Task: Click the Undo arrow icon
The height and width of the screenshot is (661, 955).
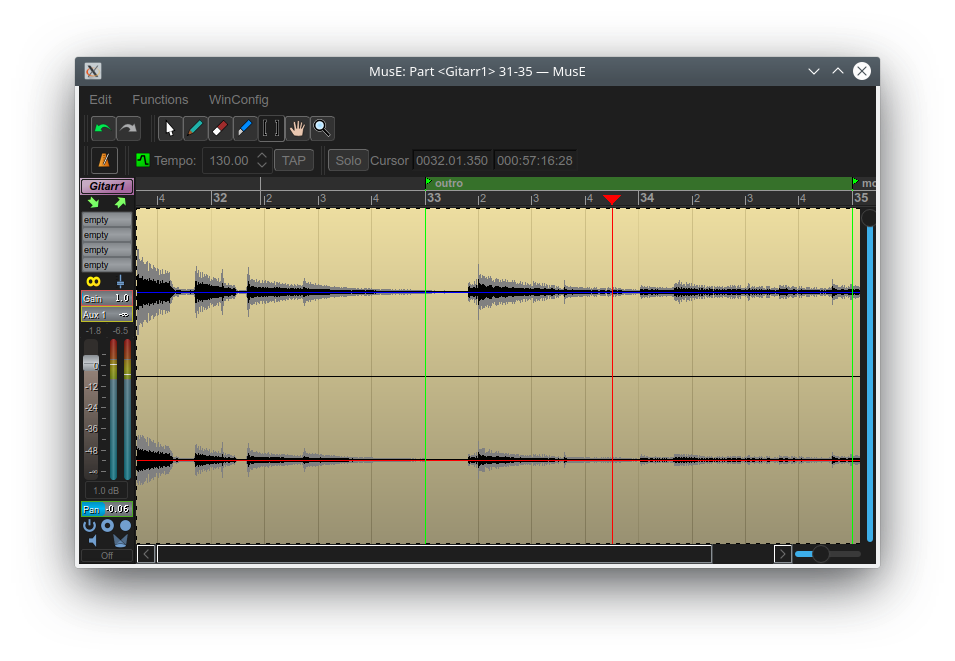Action: tap(102, 128)
